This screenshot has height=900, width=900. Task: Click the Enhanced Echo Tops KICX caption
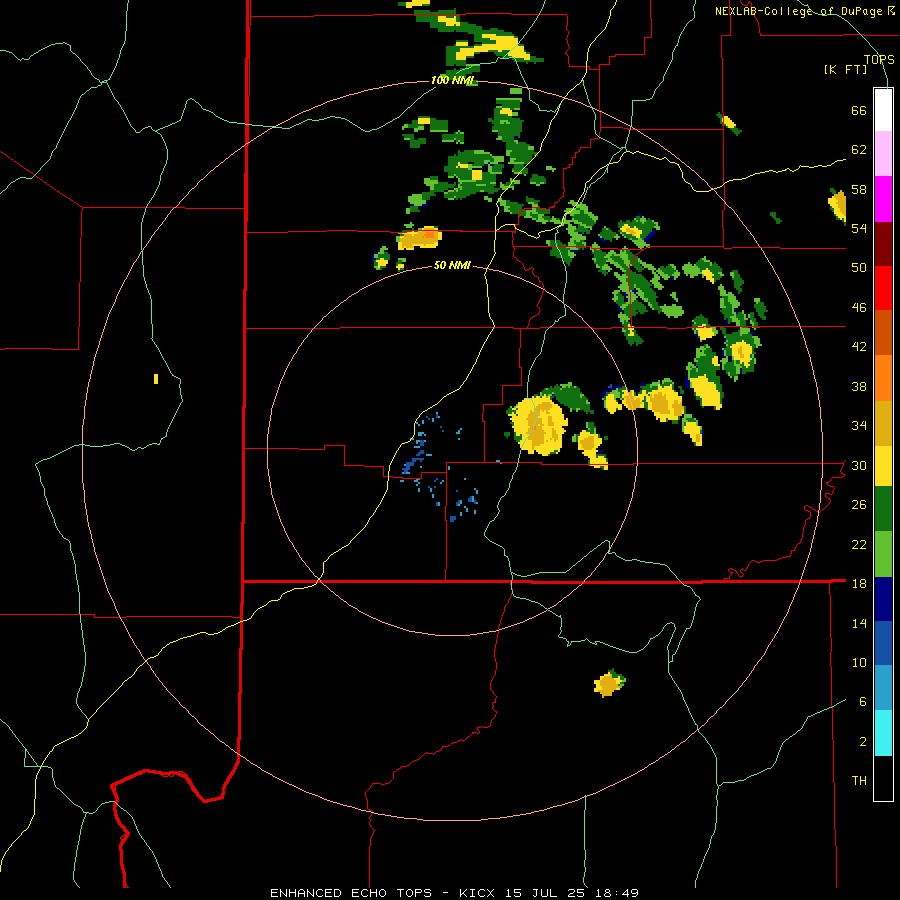pyautogui.click(x=454, y=893)
